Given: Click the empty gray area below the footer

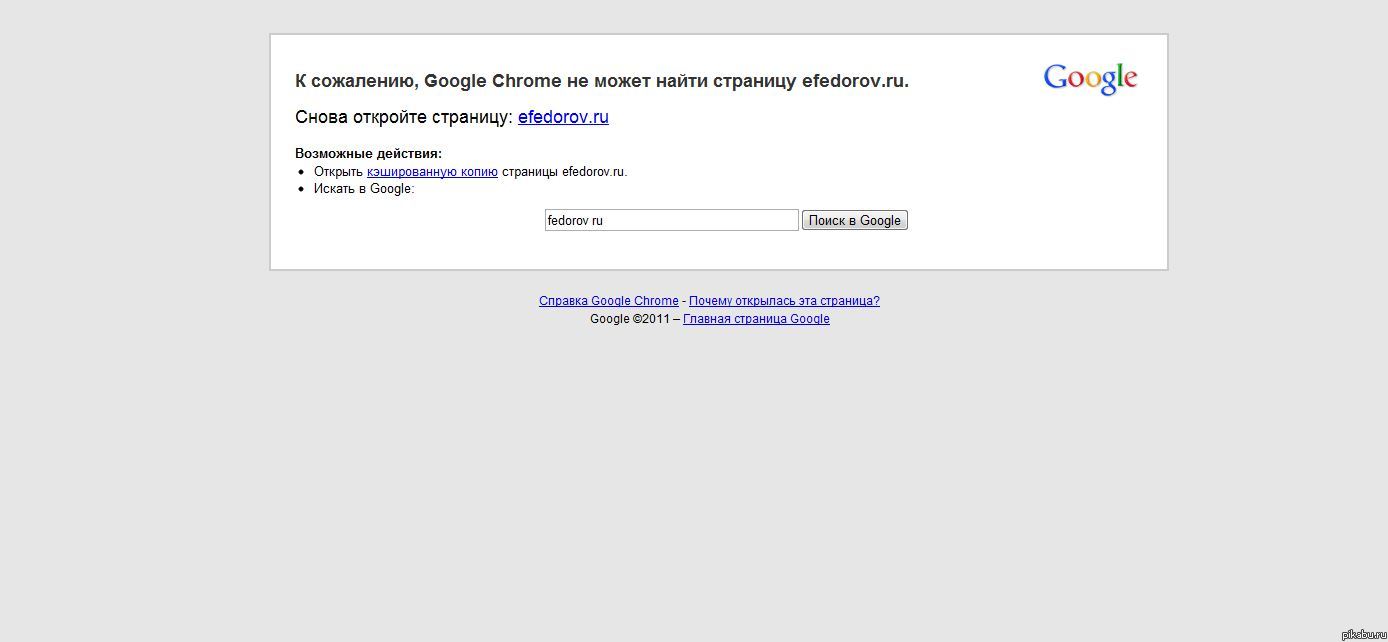Looking at the screenshot, I should click(x=694, y=480).
